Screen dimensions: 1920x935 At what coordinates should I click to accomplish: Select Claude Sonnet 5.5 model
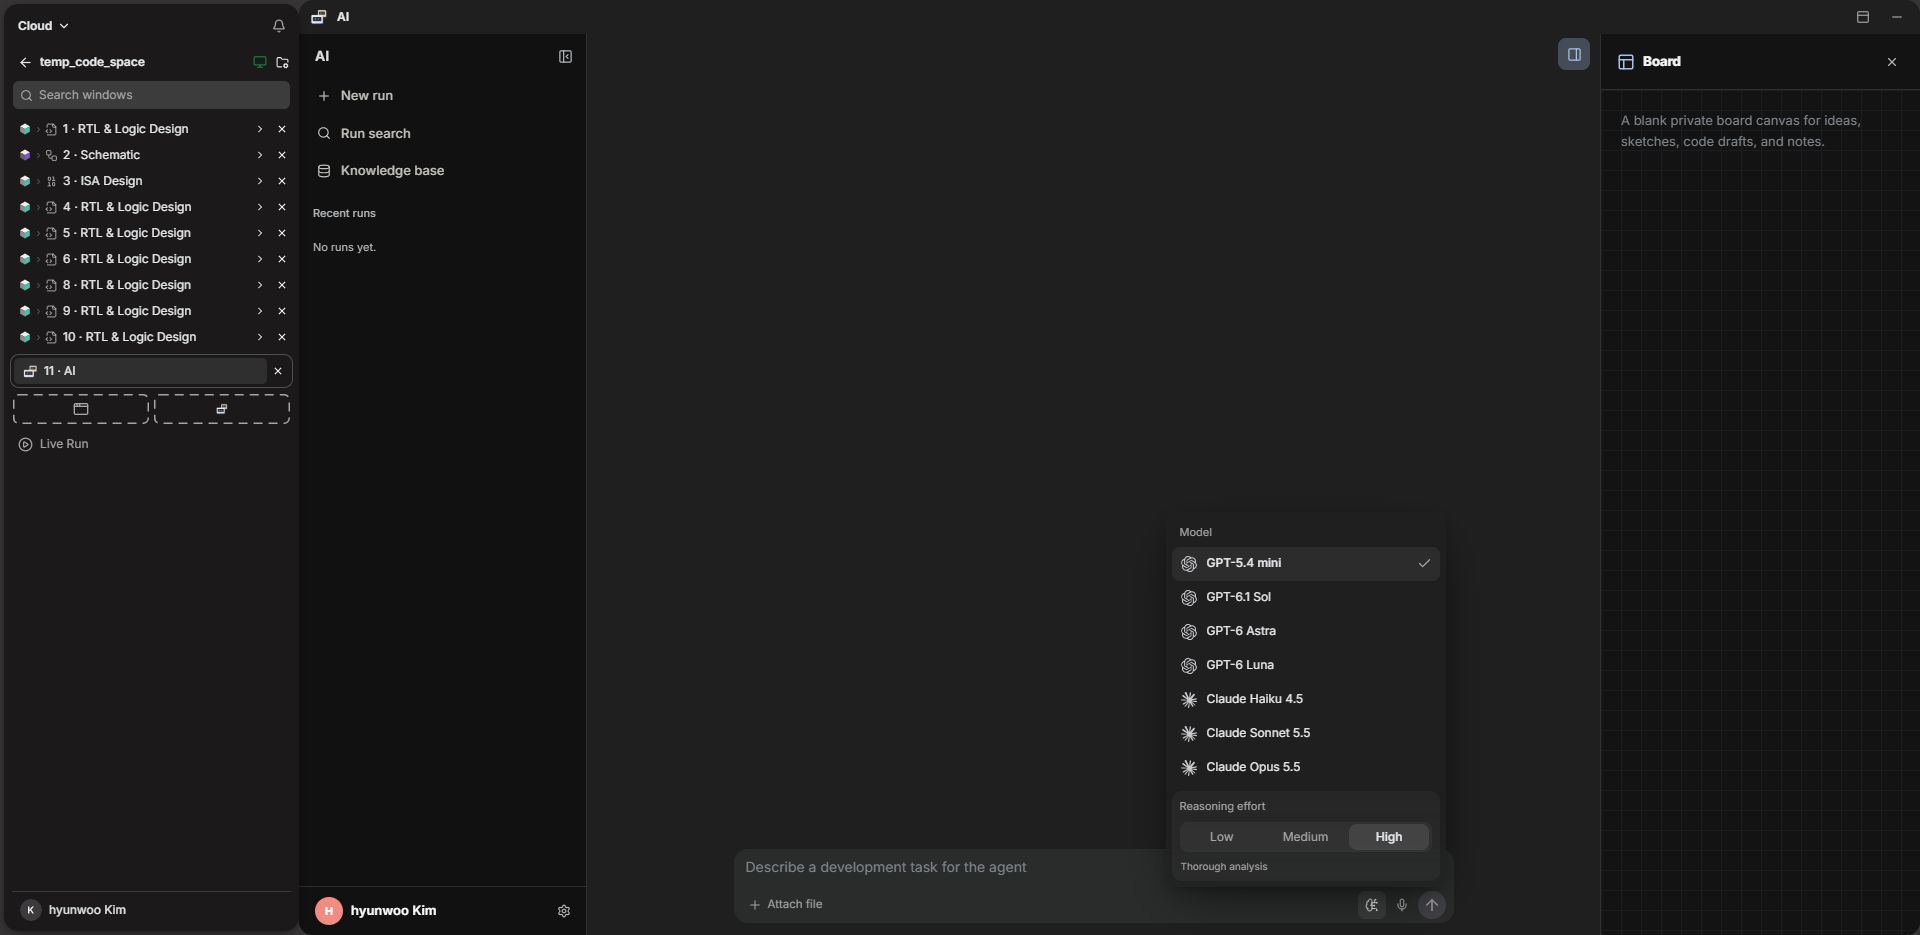(x=1305, y=734)
